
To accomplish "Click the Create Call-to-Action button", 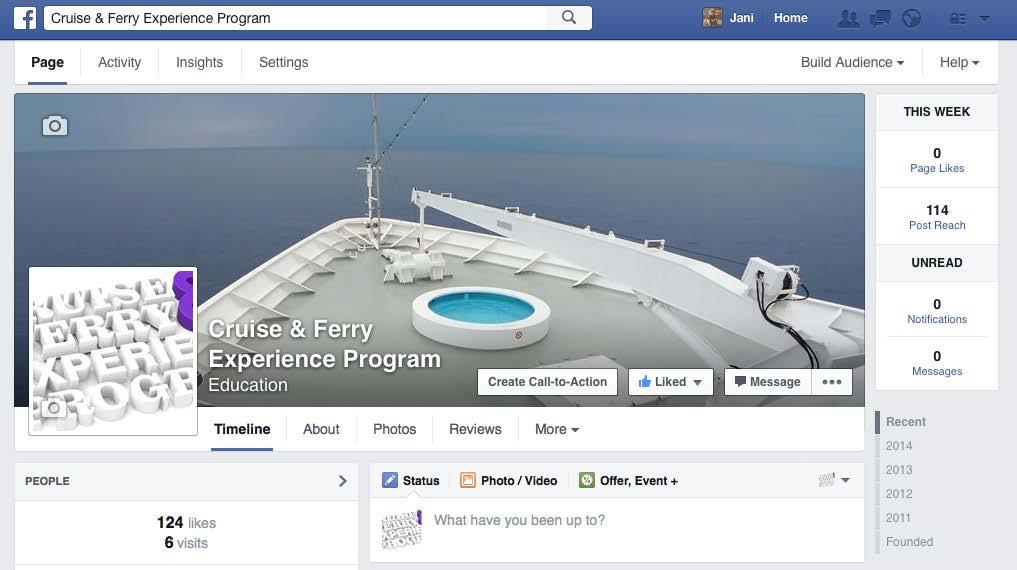I will pyautogui.click(x=547, y=382).
